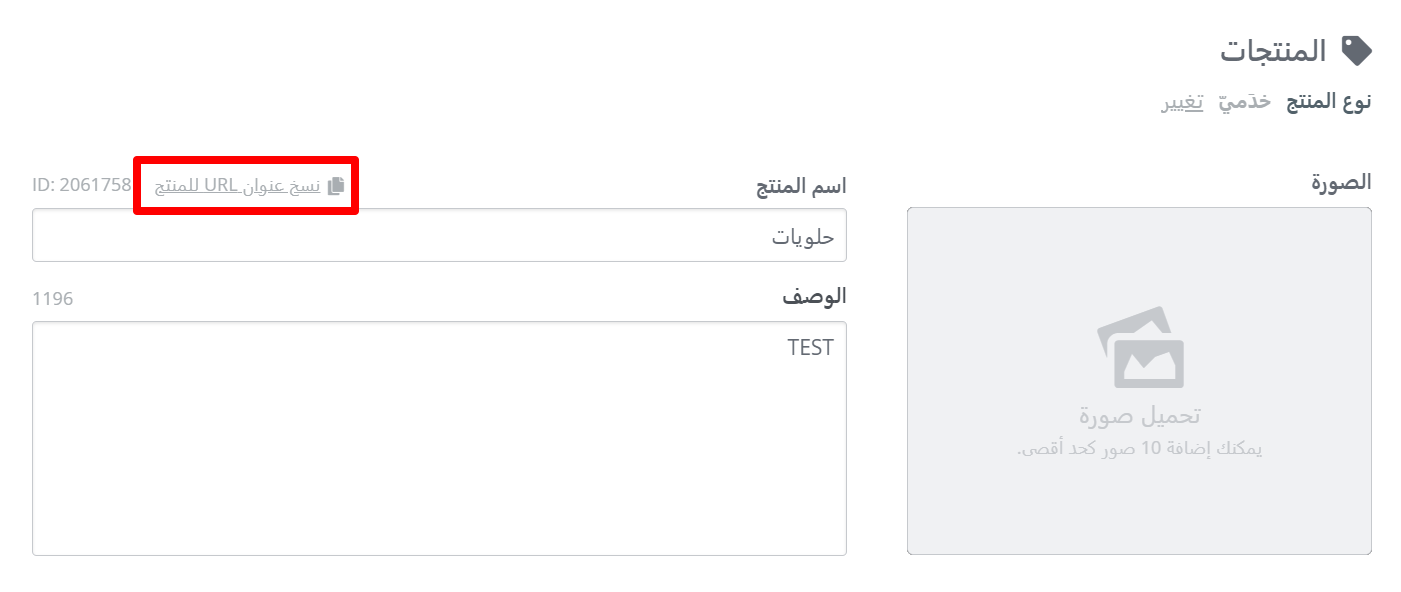
Task: Click inside the الوصف description textarea
Action: coord(439,438)
